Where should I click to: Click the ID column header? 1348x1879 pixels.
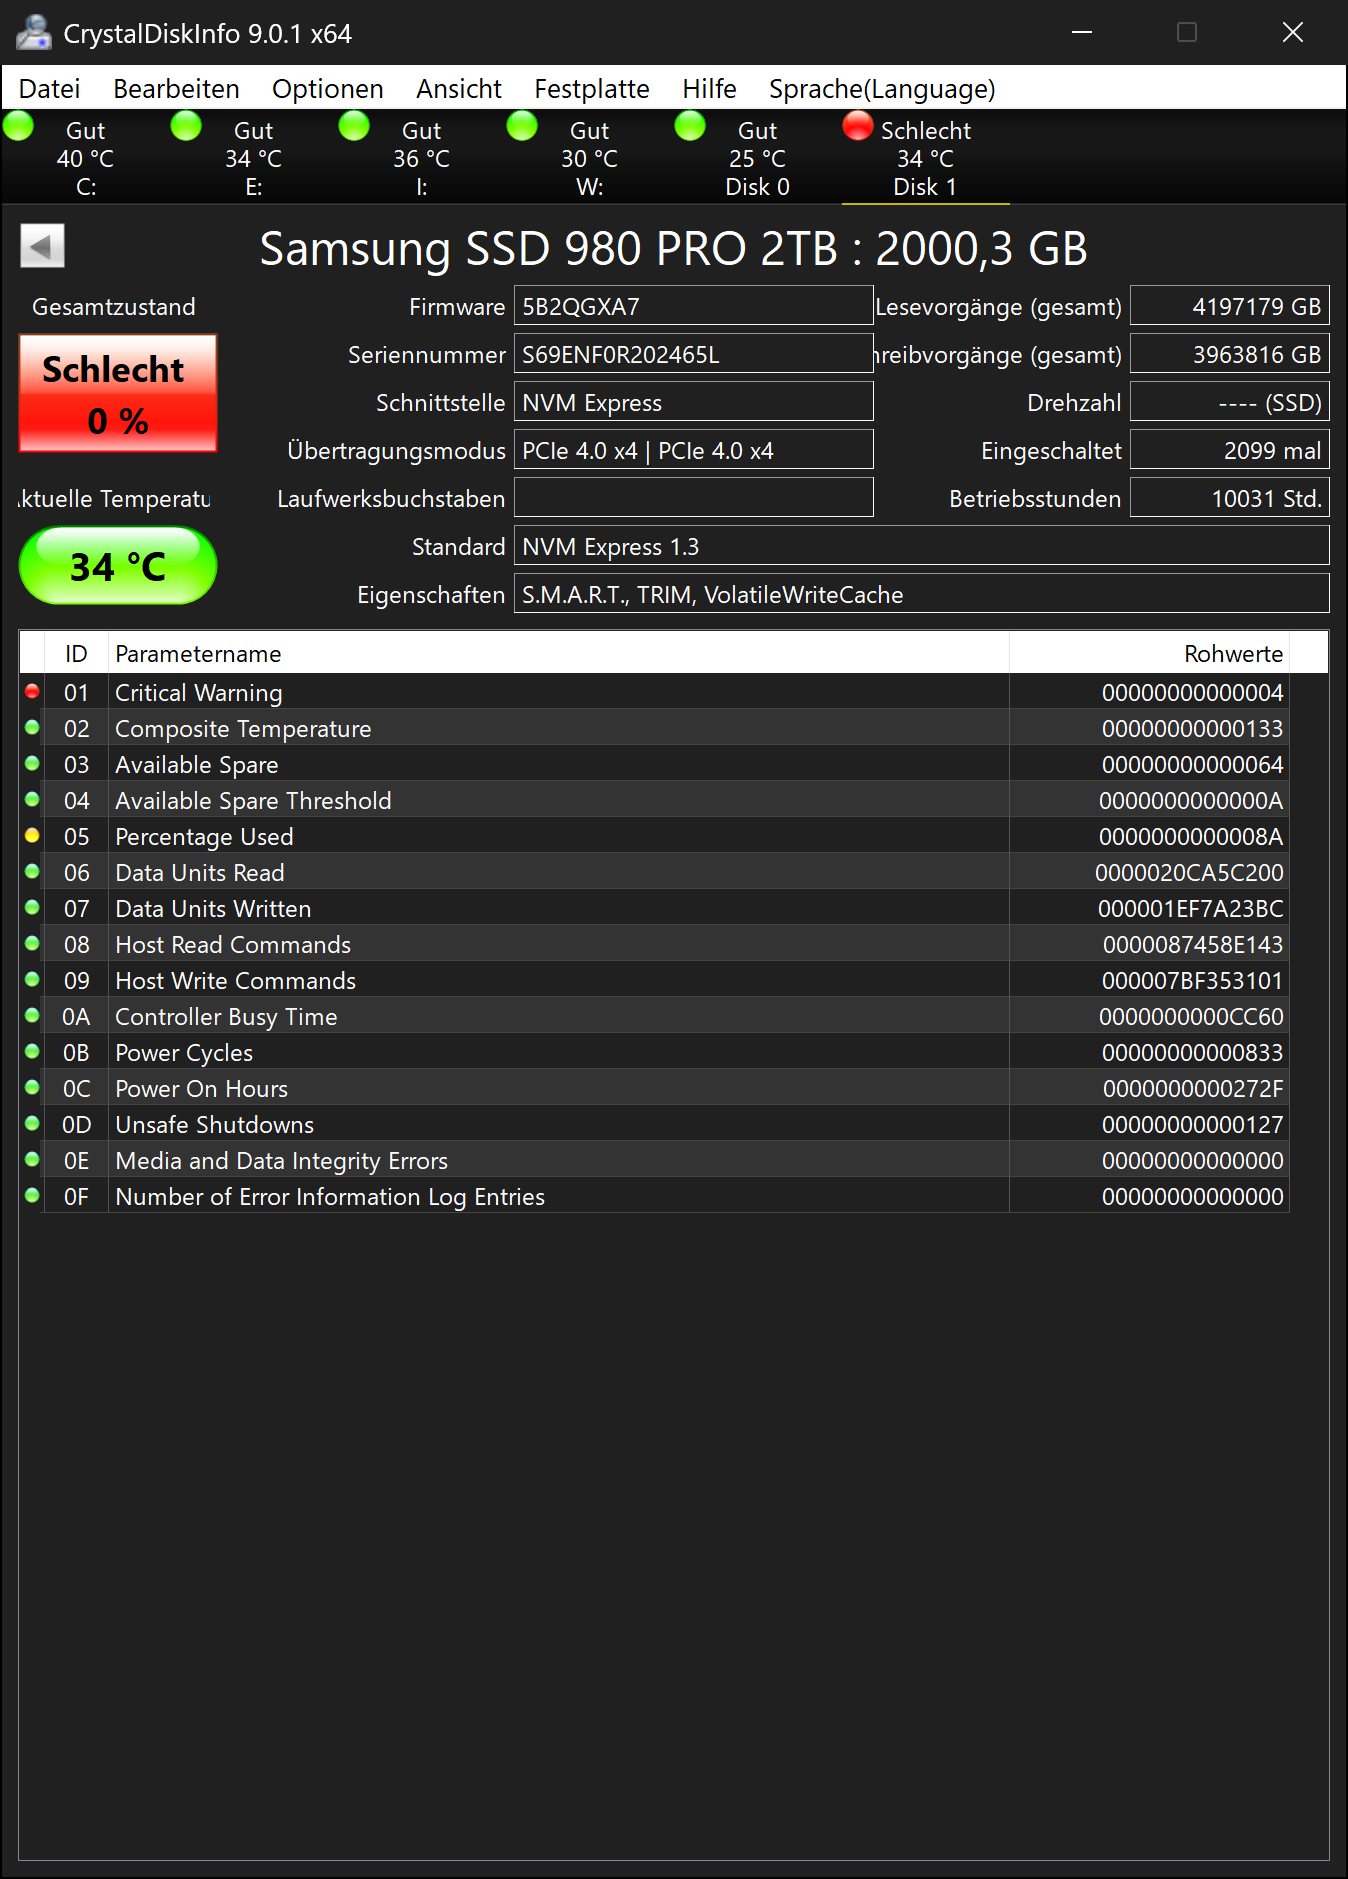click(76, 653)
